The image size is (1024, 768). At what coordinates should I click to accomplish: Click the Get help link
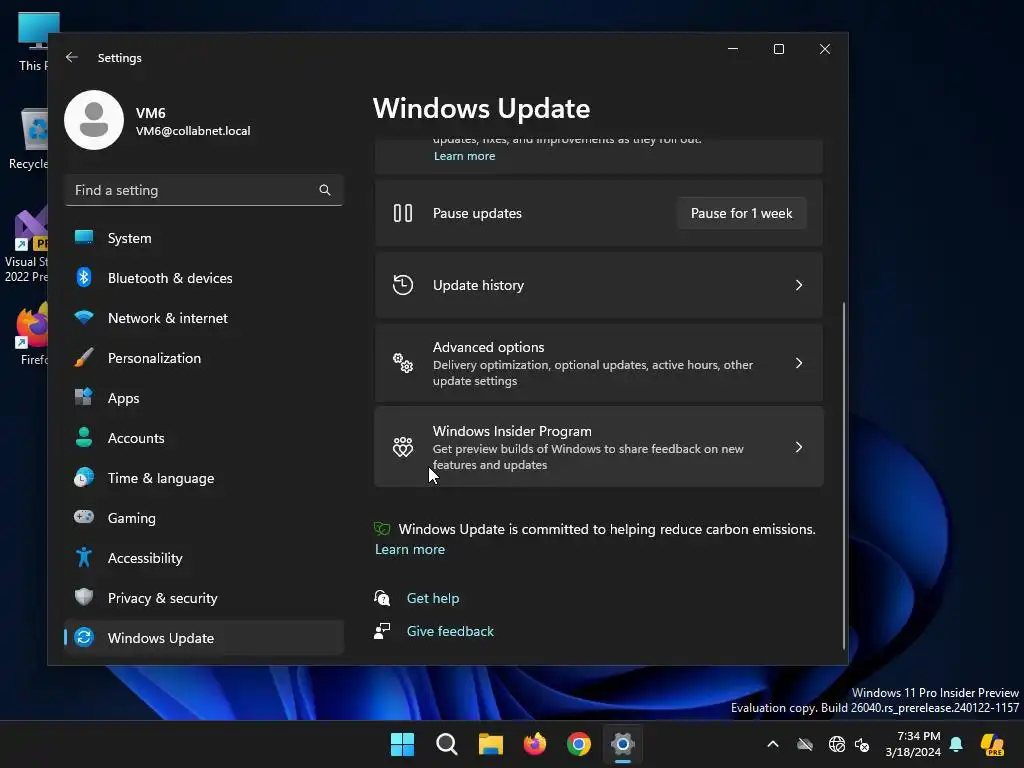tap(432, 598)
